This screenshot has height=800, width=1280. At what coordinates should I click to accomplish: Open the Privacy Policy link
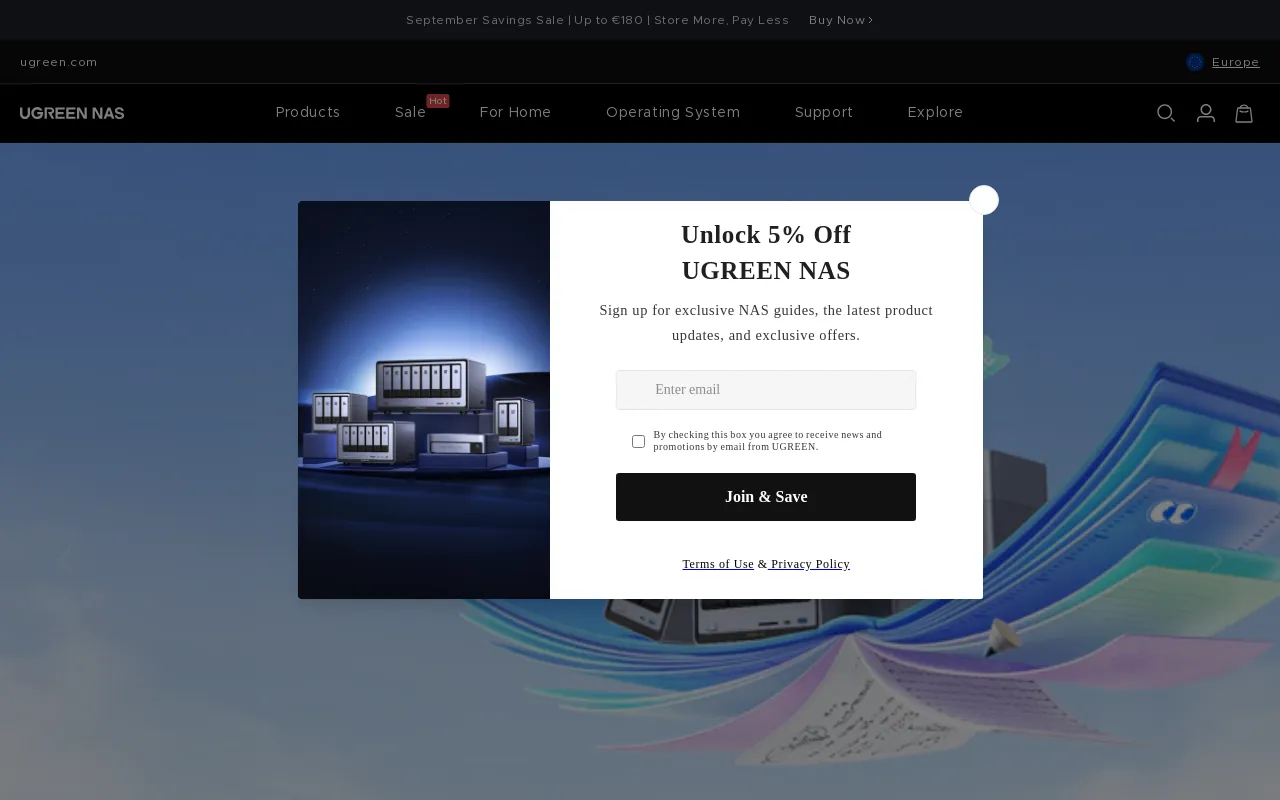[810, 564]
